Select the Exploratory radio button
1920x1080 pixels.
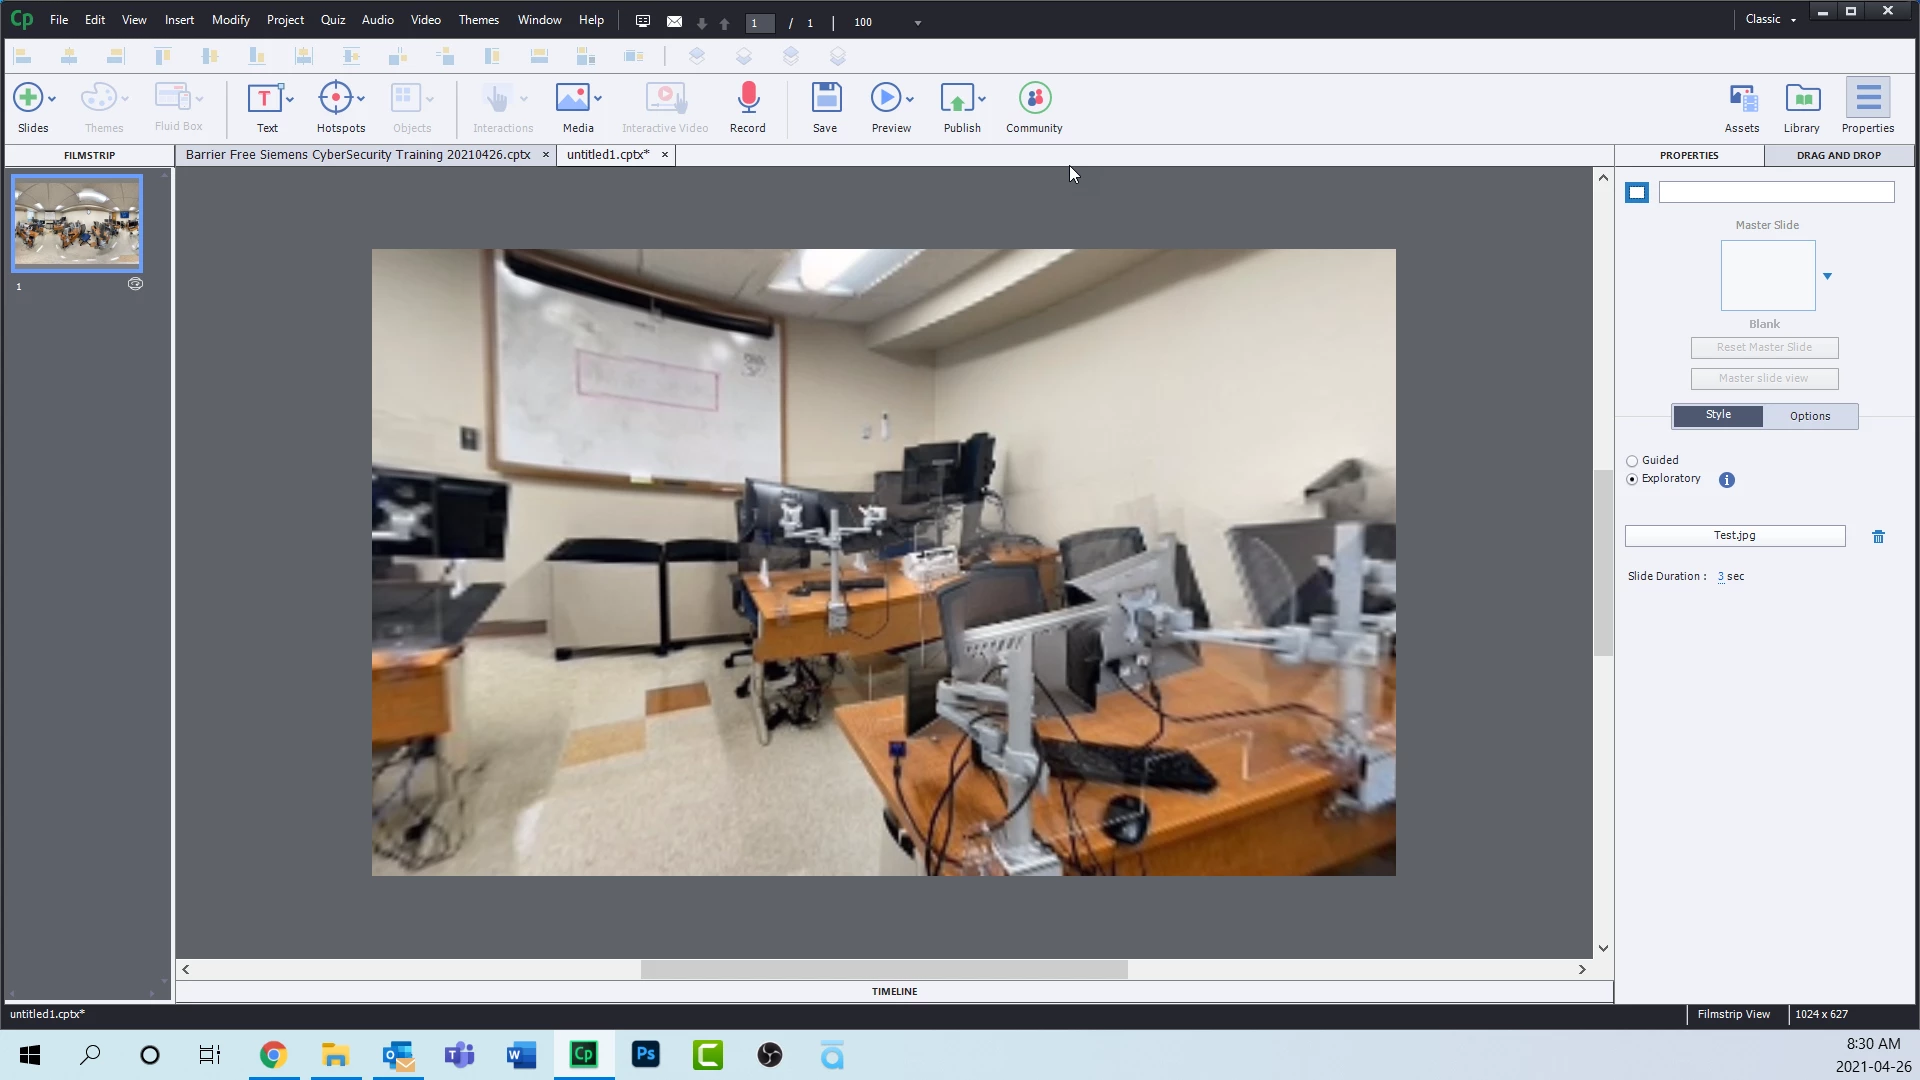(x=1632, y=480)
